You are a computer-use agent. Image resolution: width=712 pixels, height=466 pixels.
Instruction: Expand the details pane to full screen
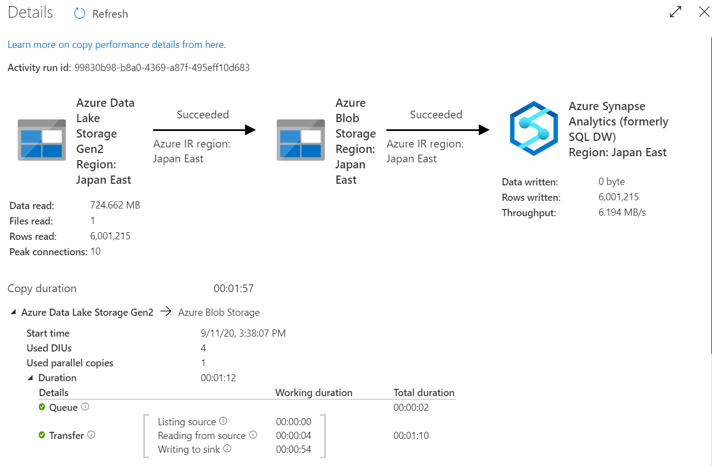pyautogui.click(x=675, y=12)
